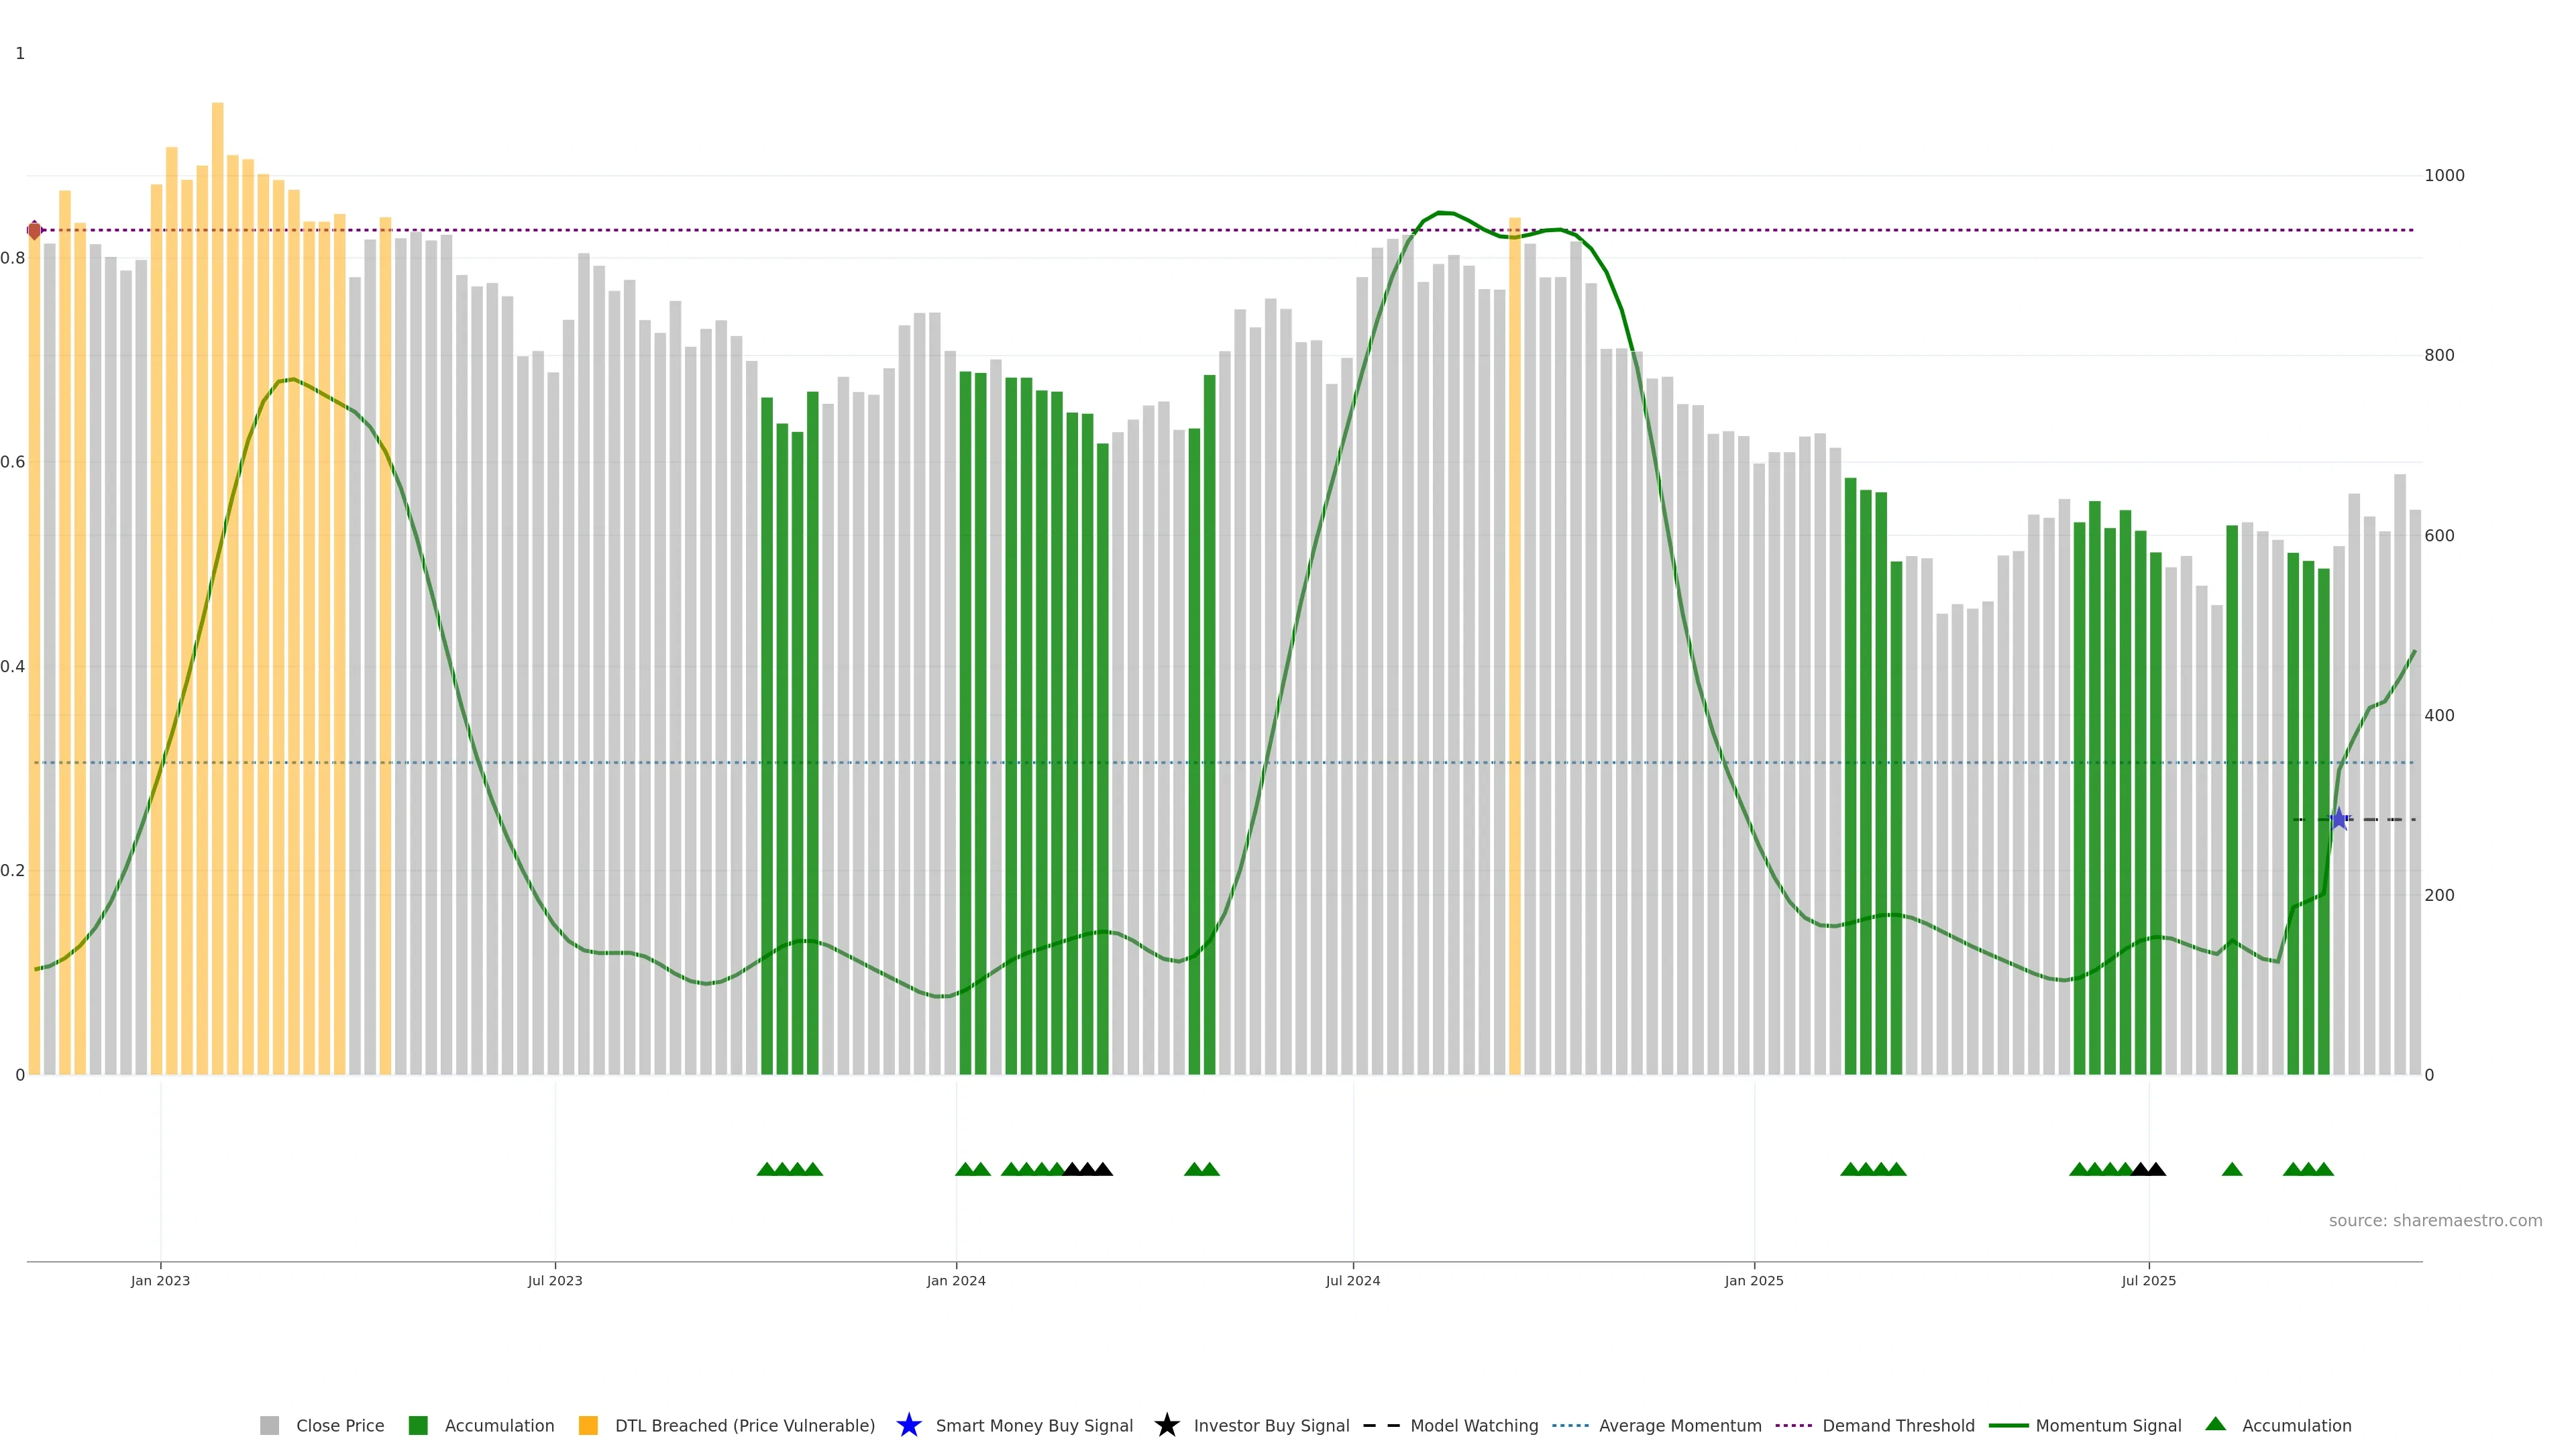Click the blue star marker on the chart
This screenshot has height=1449, width=2576.
click(2338, 820)
